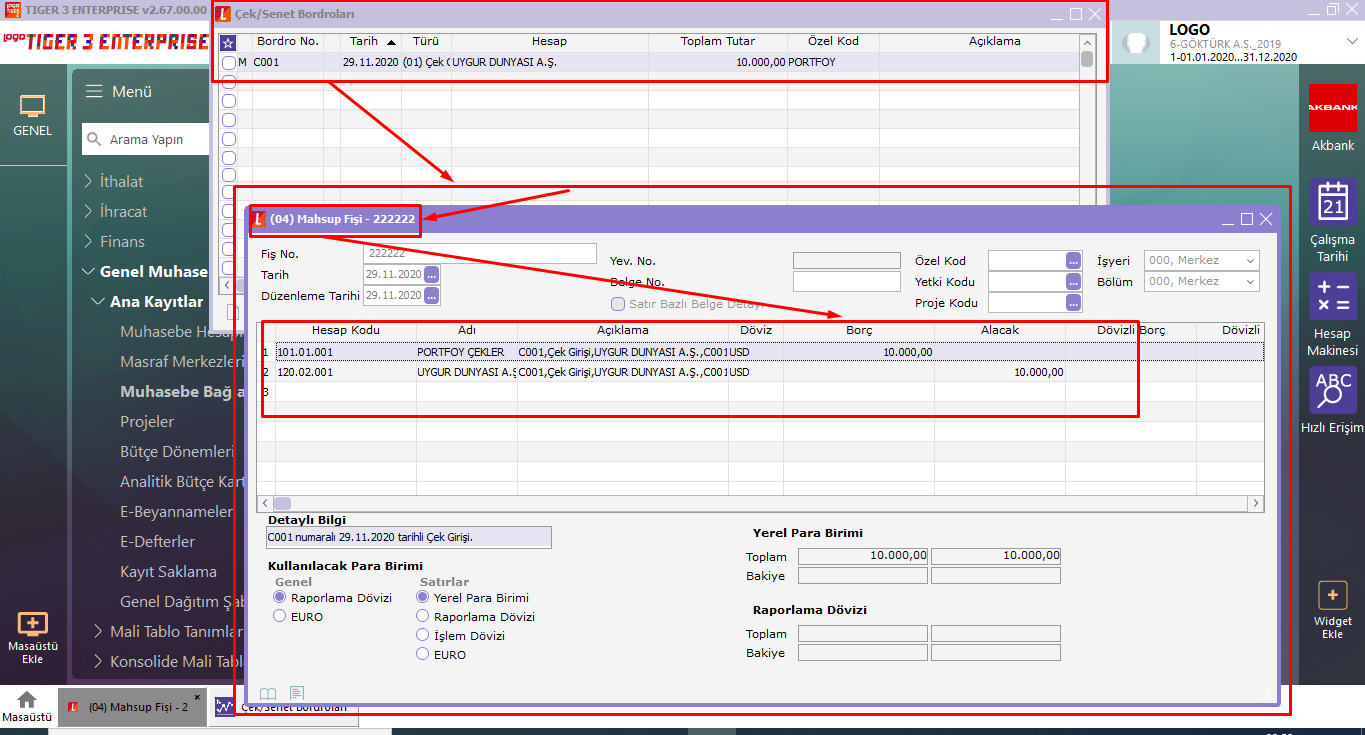The image size is (1365, 735).
Task: Click the Akbank widget icon
Action: pos(1333,107)
